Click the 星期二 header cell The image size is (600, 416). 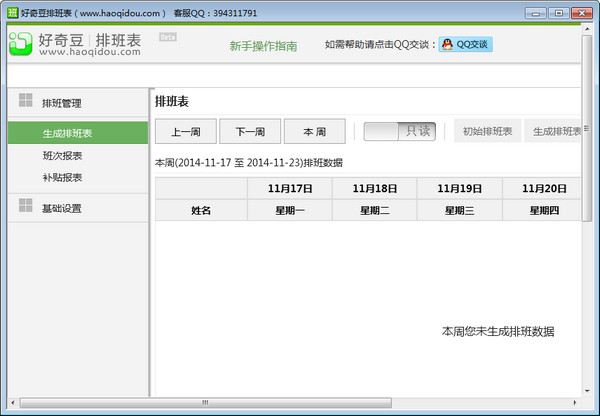pyautogui.click(x=375, y=210)
